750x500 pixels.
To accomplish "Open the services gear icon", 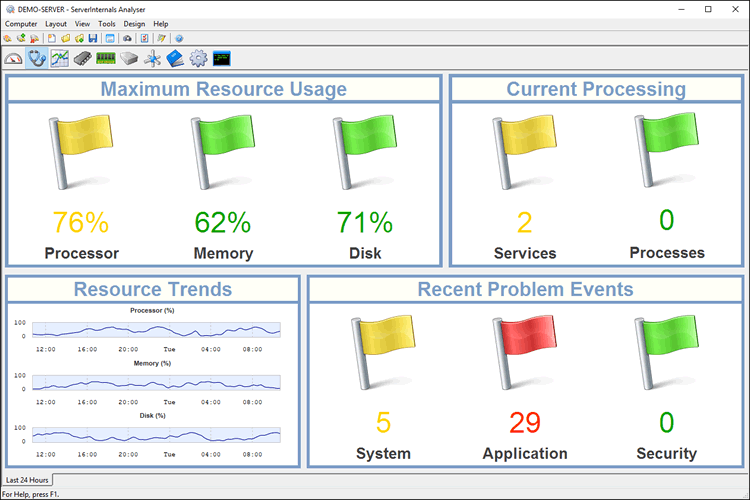I will click(198, 58).
